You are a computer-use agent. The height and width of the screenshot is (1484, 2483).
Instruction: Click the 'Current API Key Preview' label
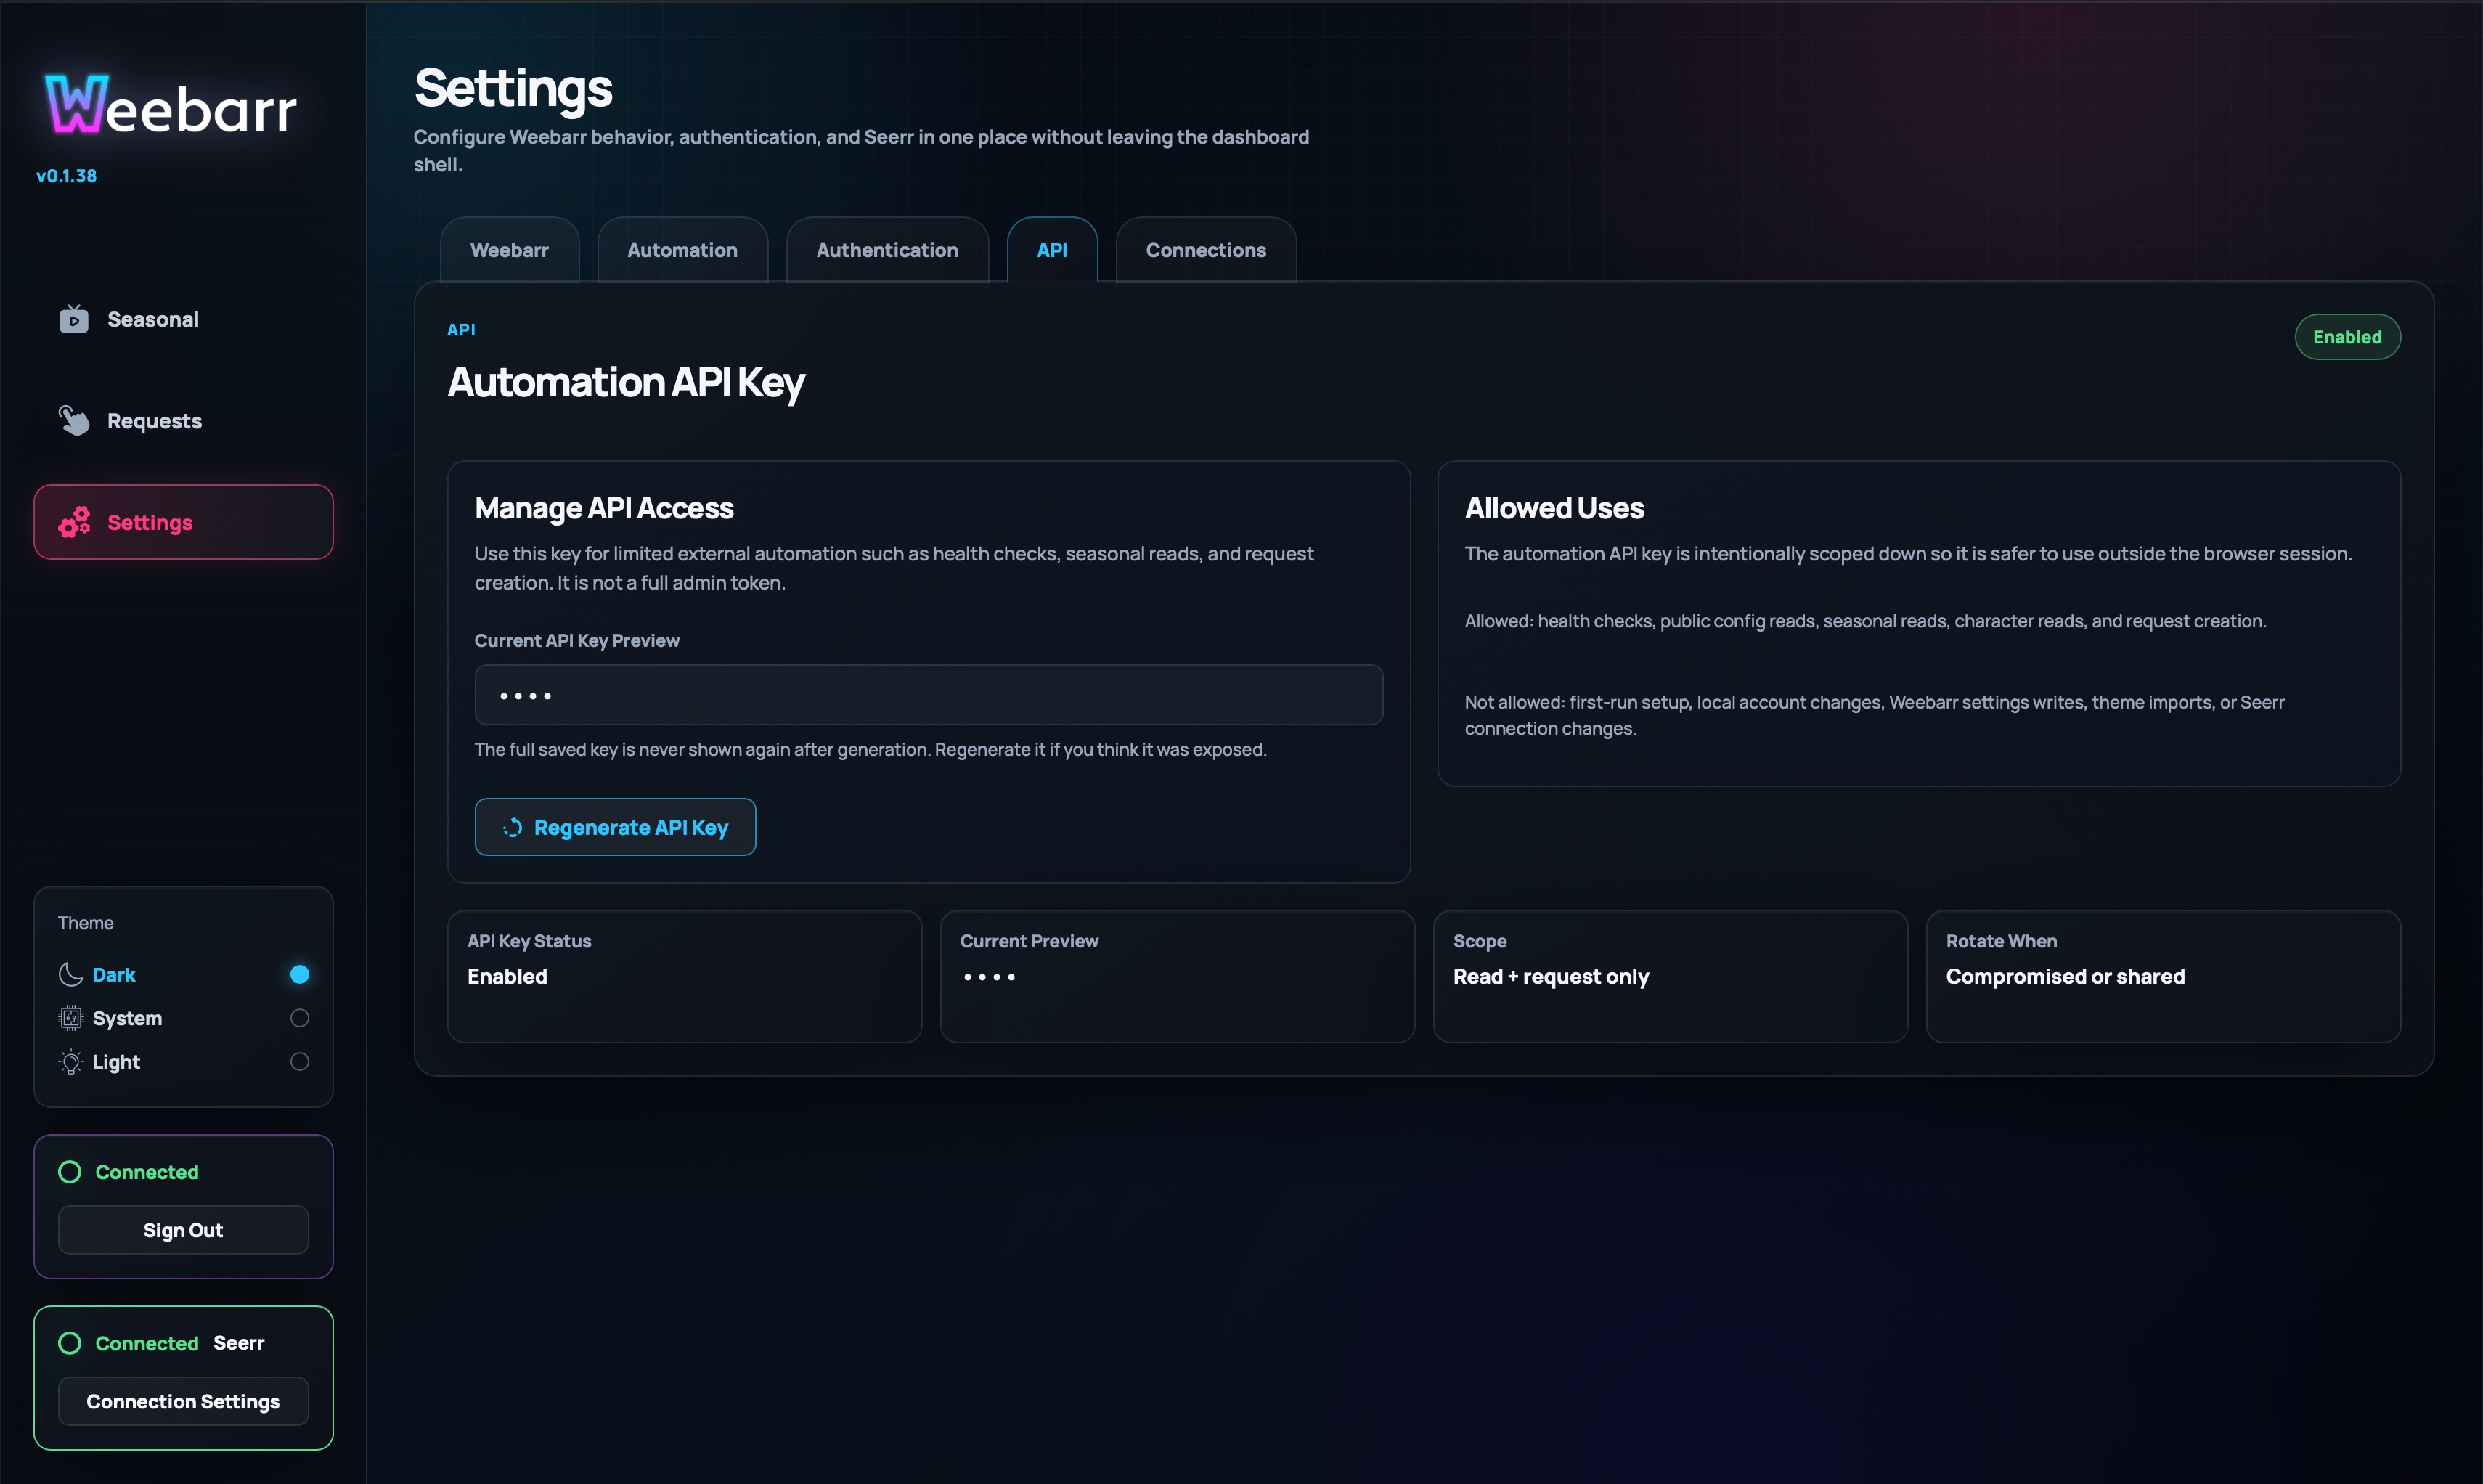point(577,641)
